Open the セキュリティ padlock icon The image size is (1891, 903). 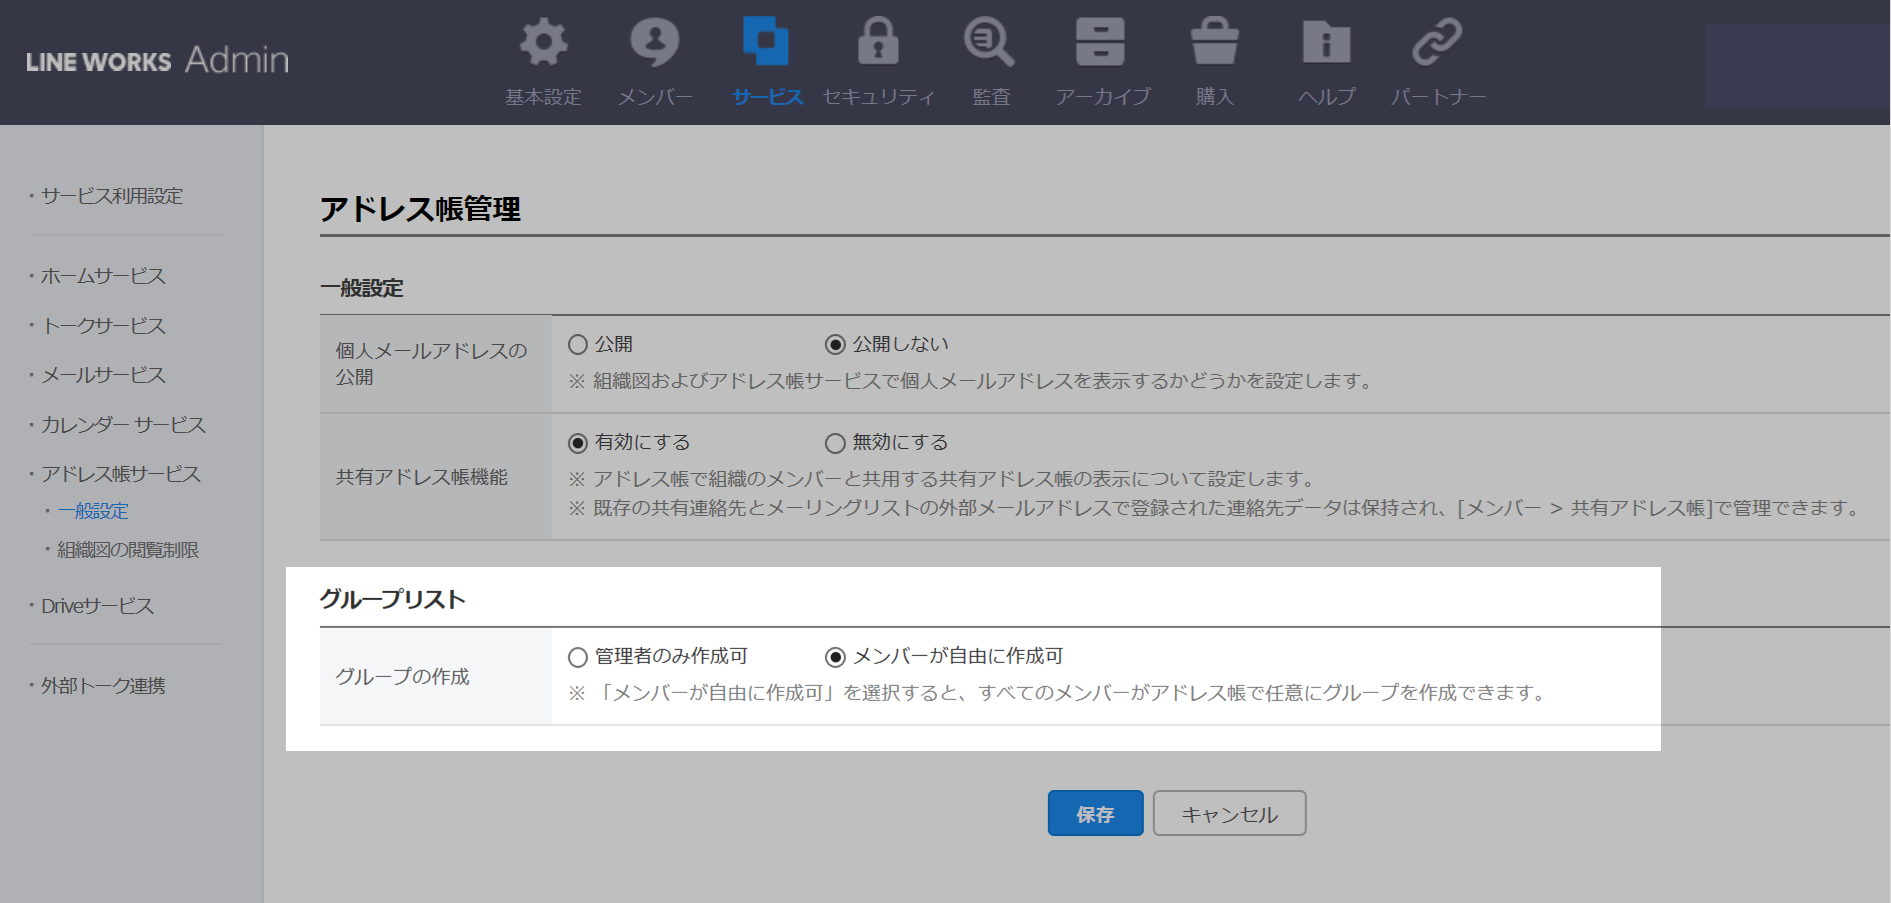coord(878,43)
